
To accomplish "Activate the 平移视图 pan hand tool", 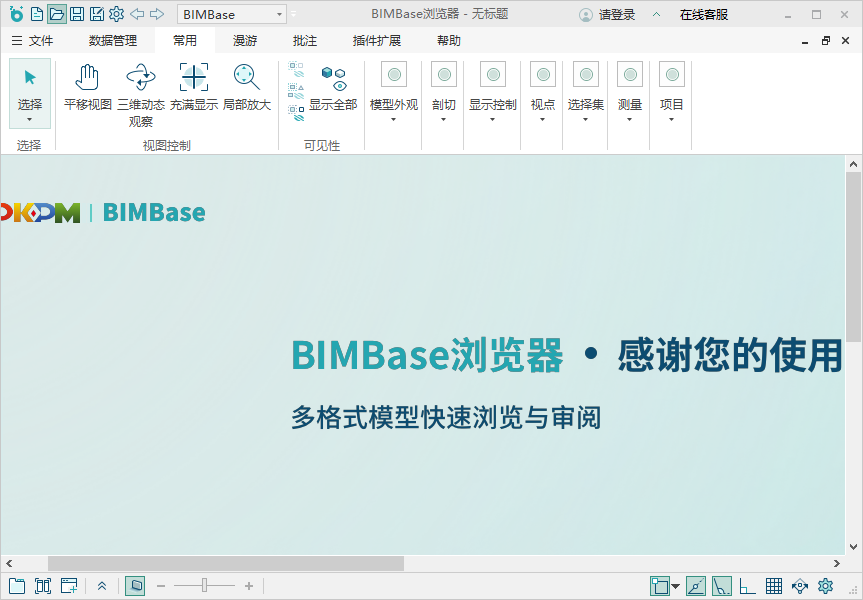I will tap(88, 88).
